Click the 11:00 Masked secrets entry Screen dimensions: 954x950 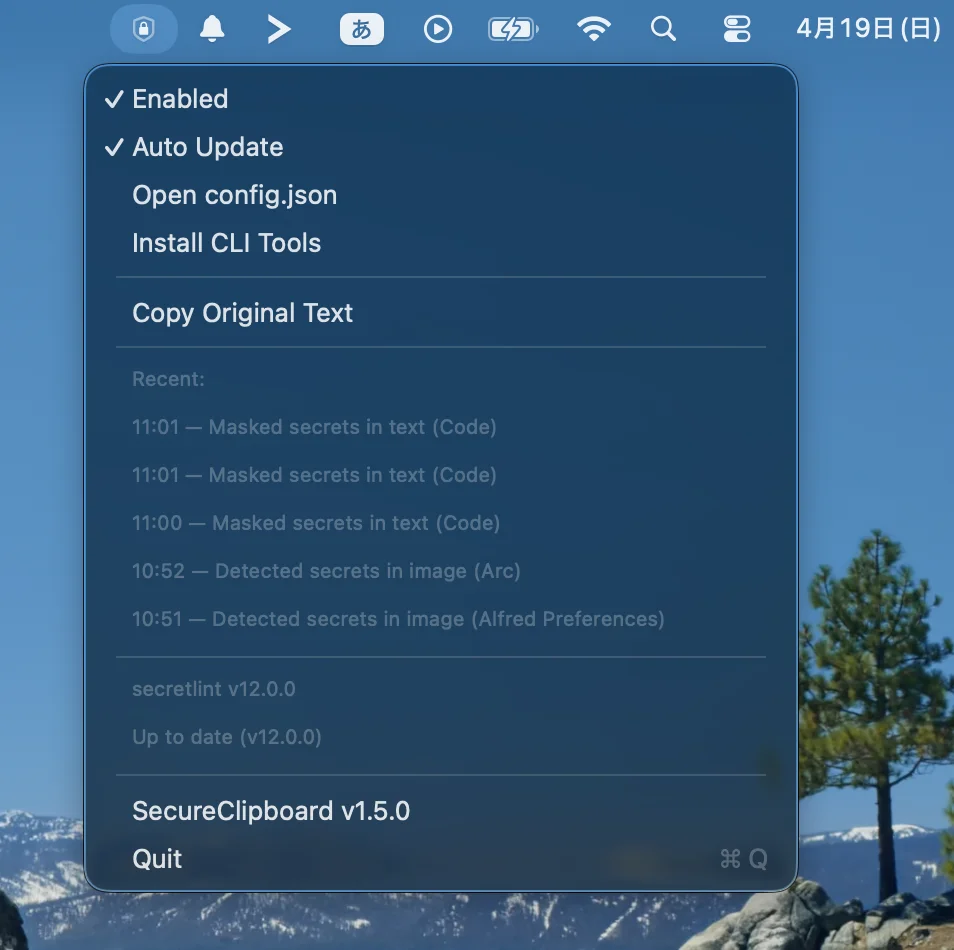pyautogui.click(x=316, y=523)
